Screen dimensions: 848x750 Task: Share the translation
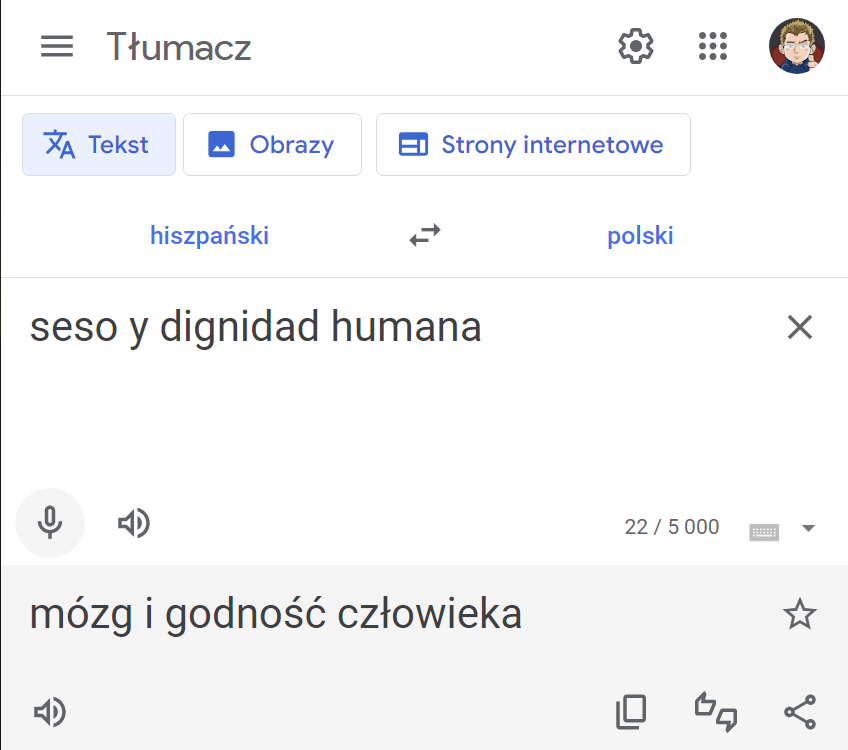tap(800, 711)
